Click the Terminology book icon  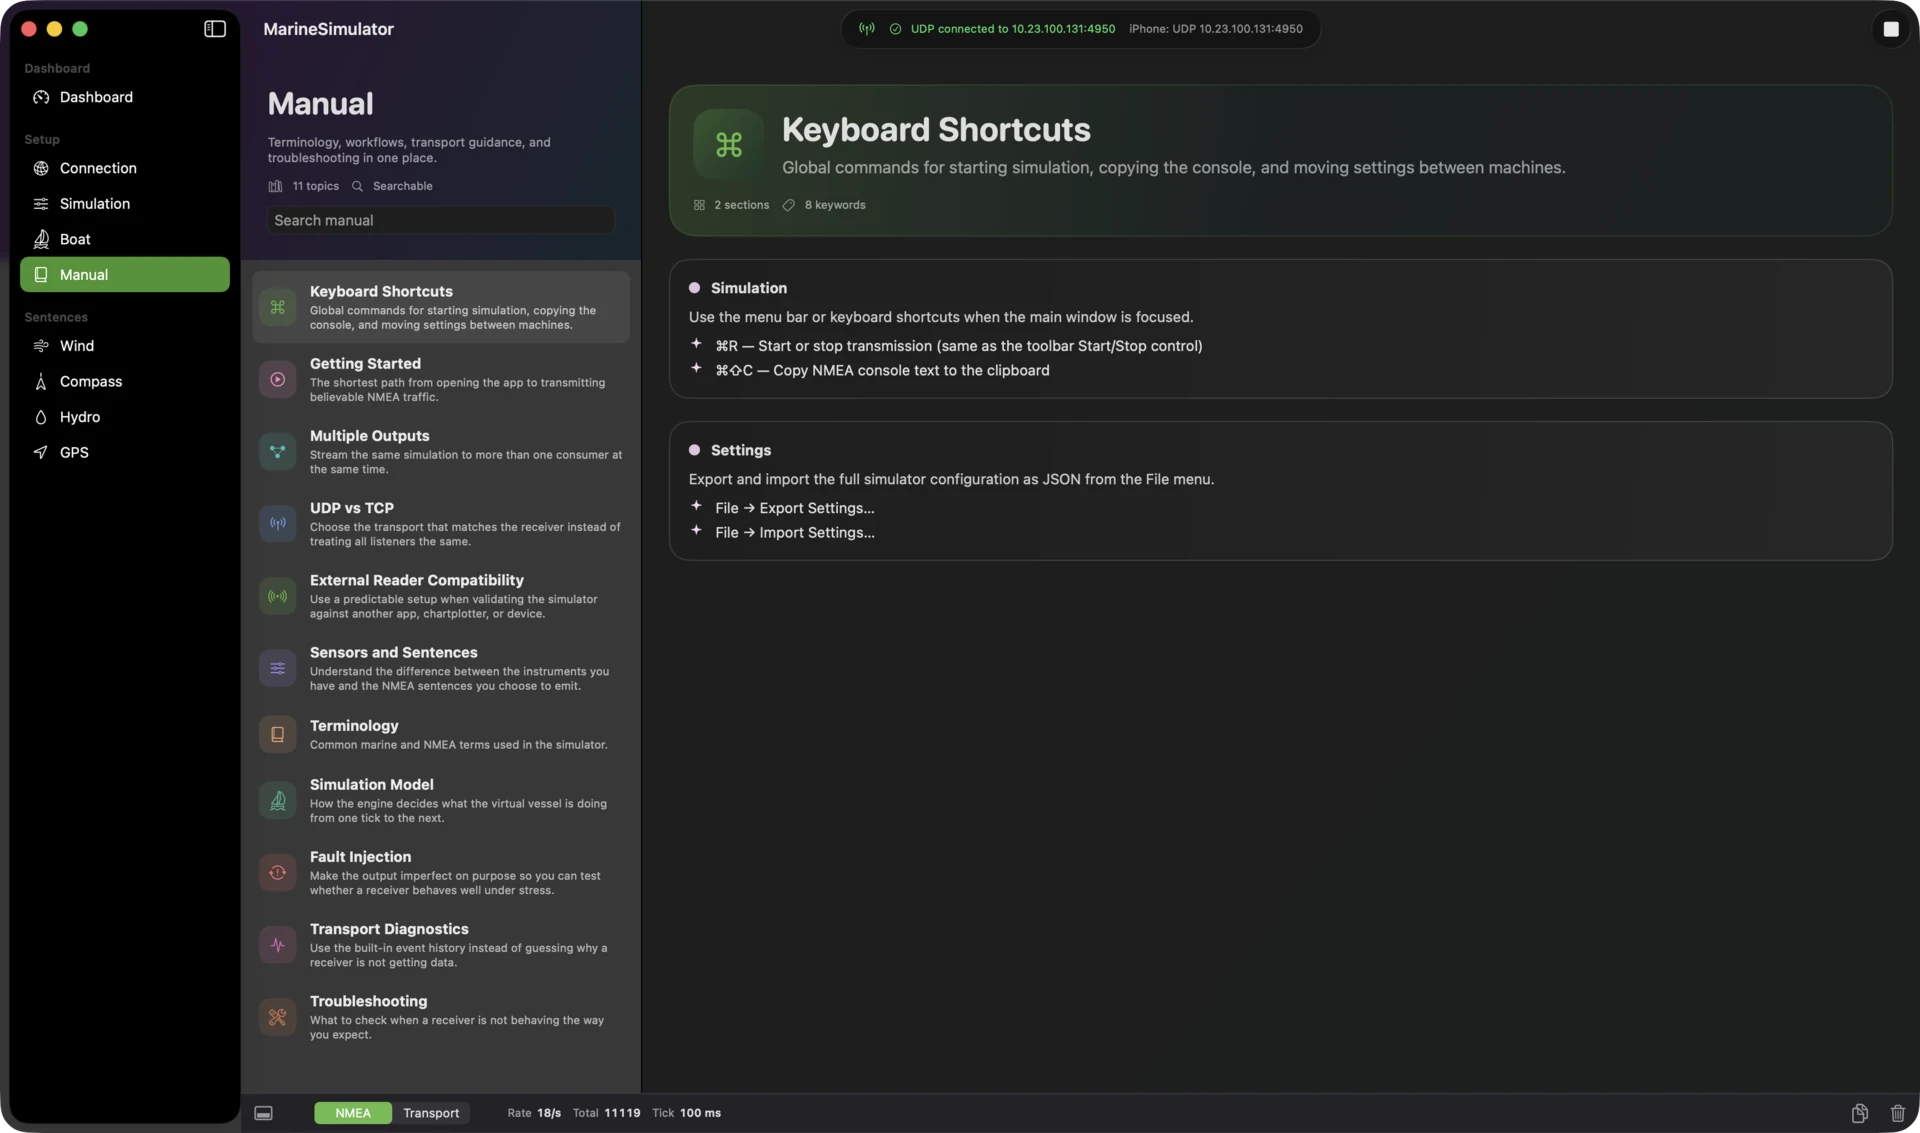(x=278, y=734)
